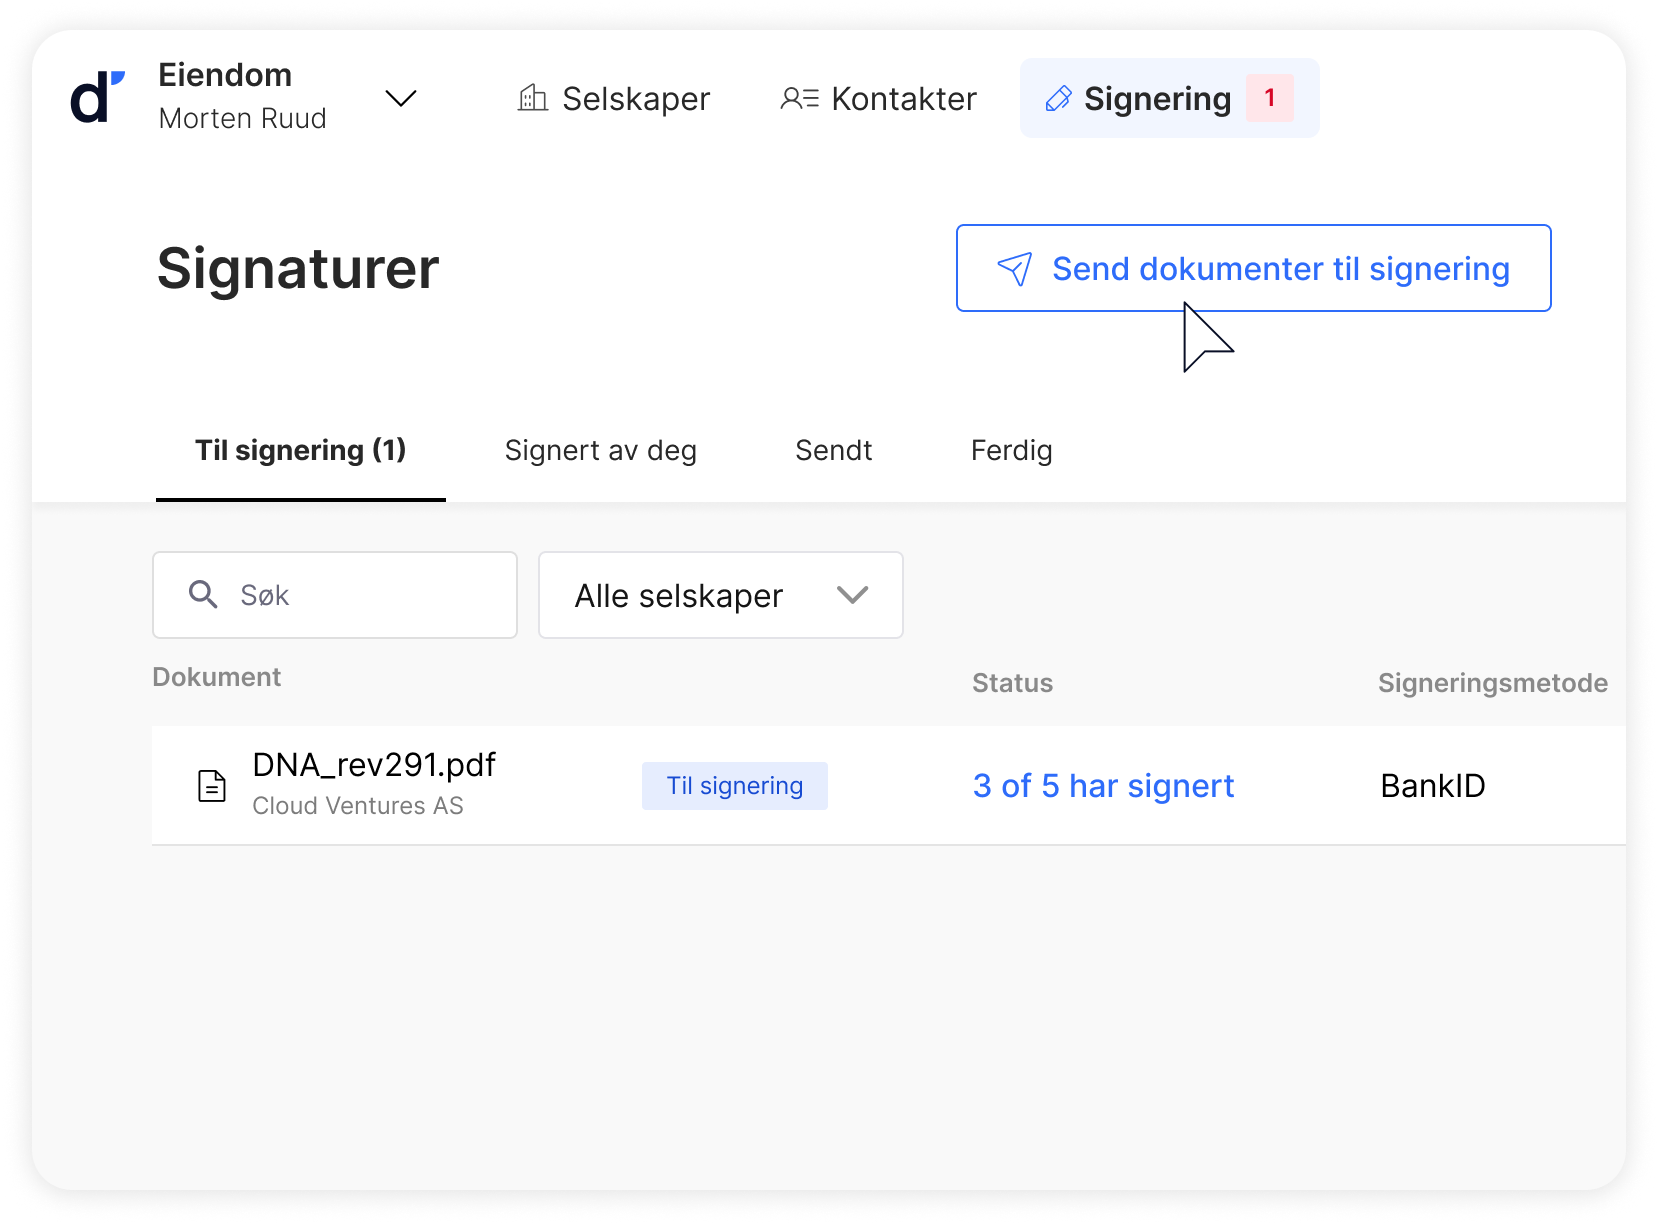1658x1224 pixels.
Task: Click the paper plane send icon
Action: 1015,269
